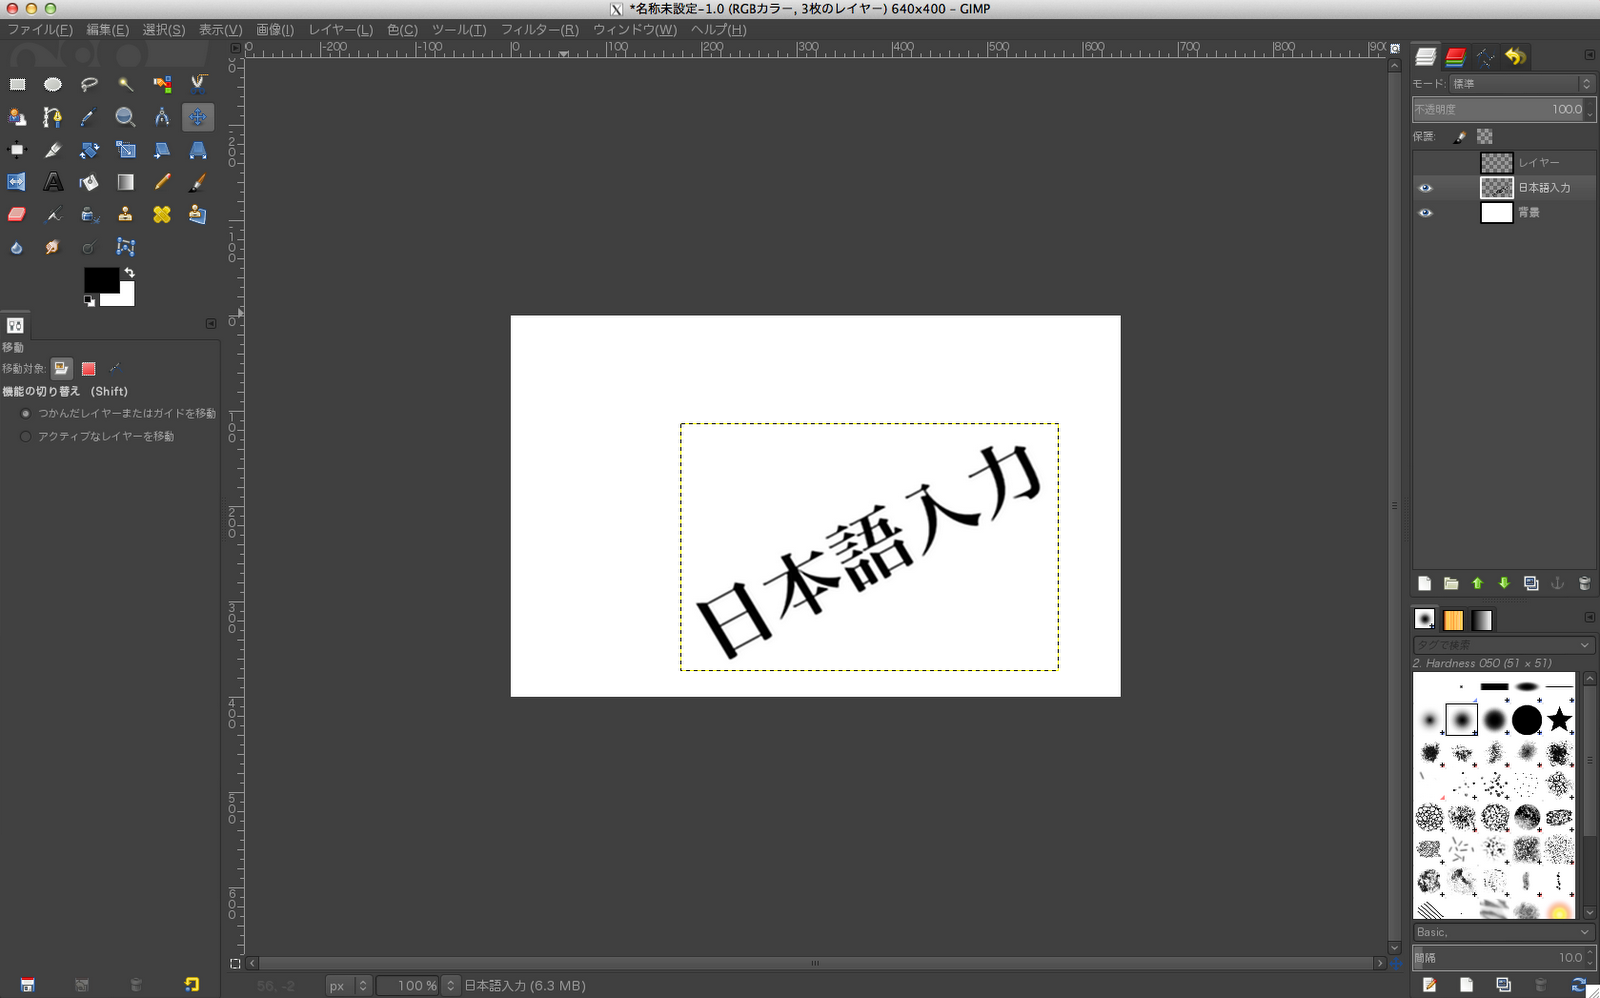Image resolution: width=1600 pixels, height=998 pixels.
Task: Set move target to path
Action: point(115,369)
